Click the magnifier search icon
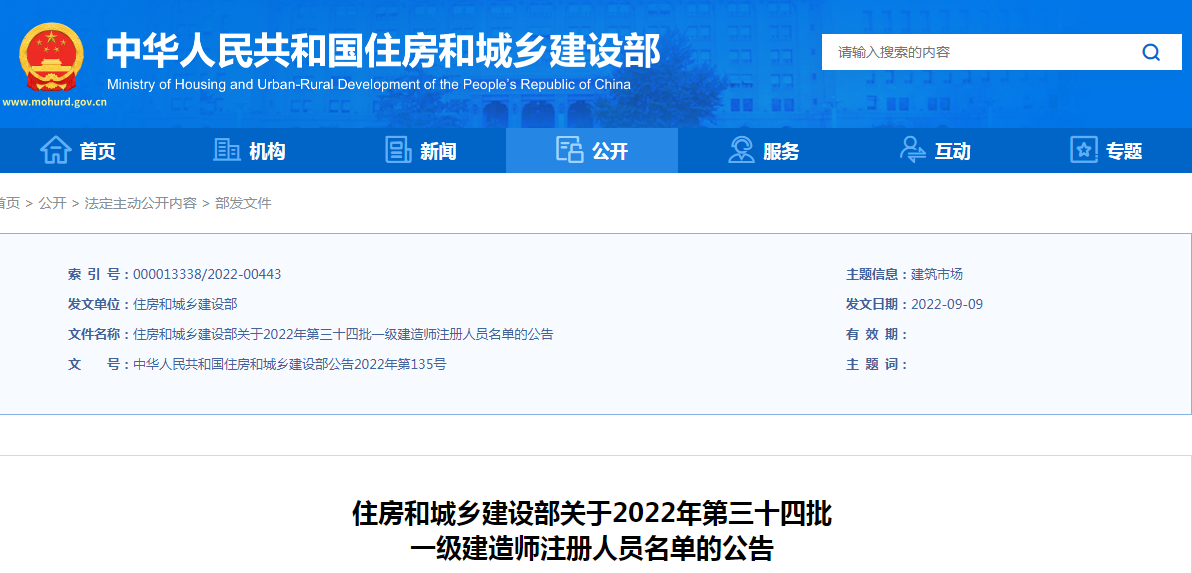Viewport: 1192px width, 573px height. click(x=1151, y=52)
